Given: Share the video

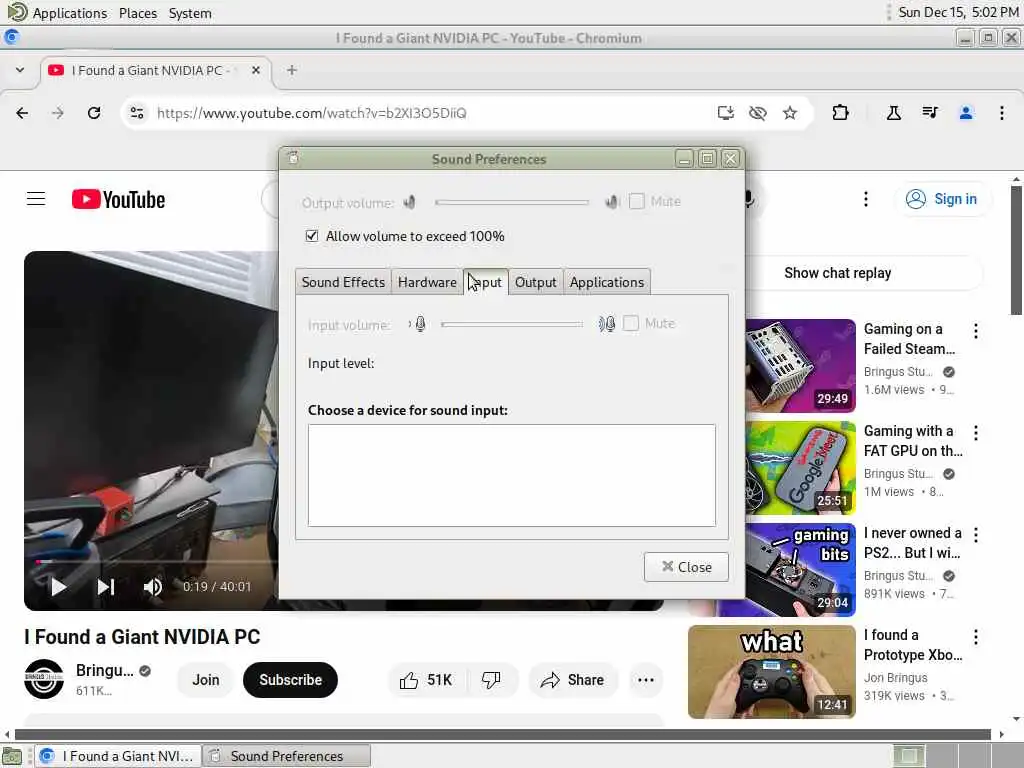Looking at the screenshot, I should pos(572,680).
